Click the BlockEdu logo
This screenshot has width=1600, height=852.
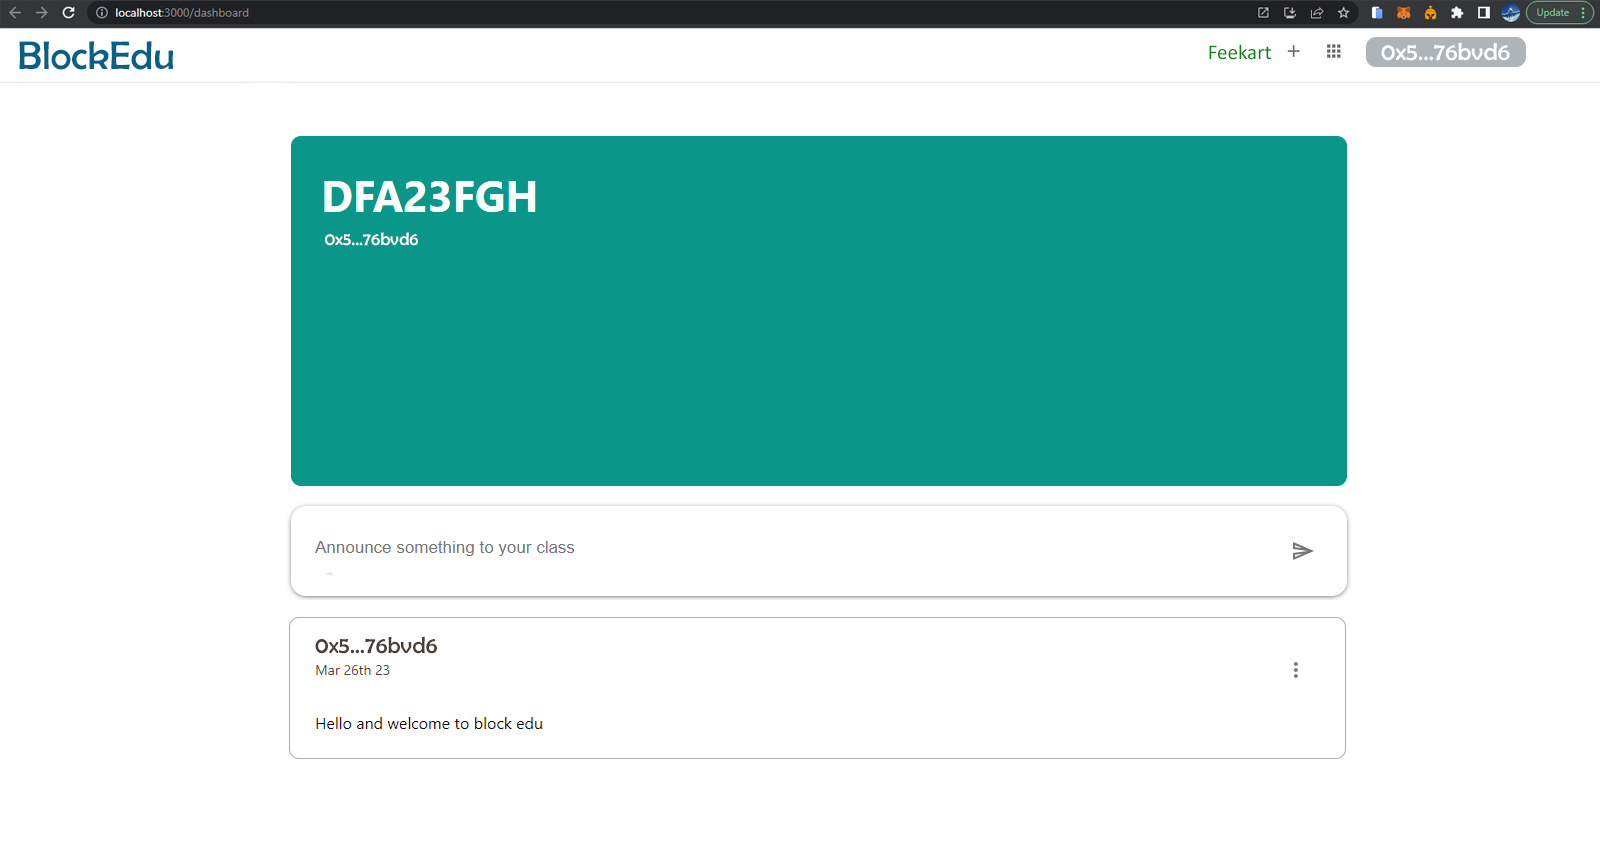[x=96, y=56]
